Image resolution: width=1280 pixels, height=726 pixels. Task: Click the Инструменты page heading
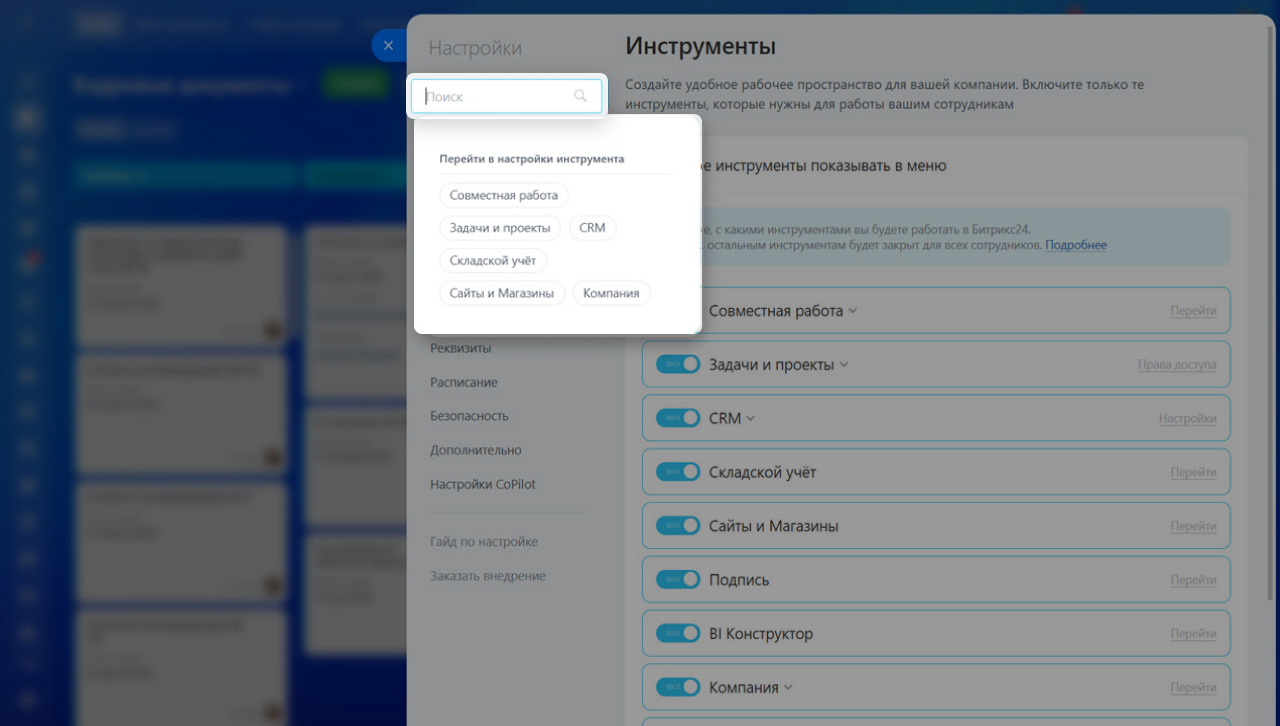(701, 46)
